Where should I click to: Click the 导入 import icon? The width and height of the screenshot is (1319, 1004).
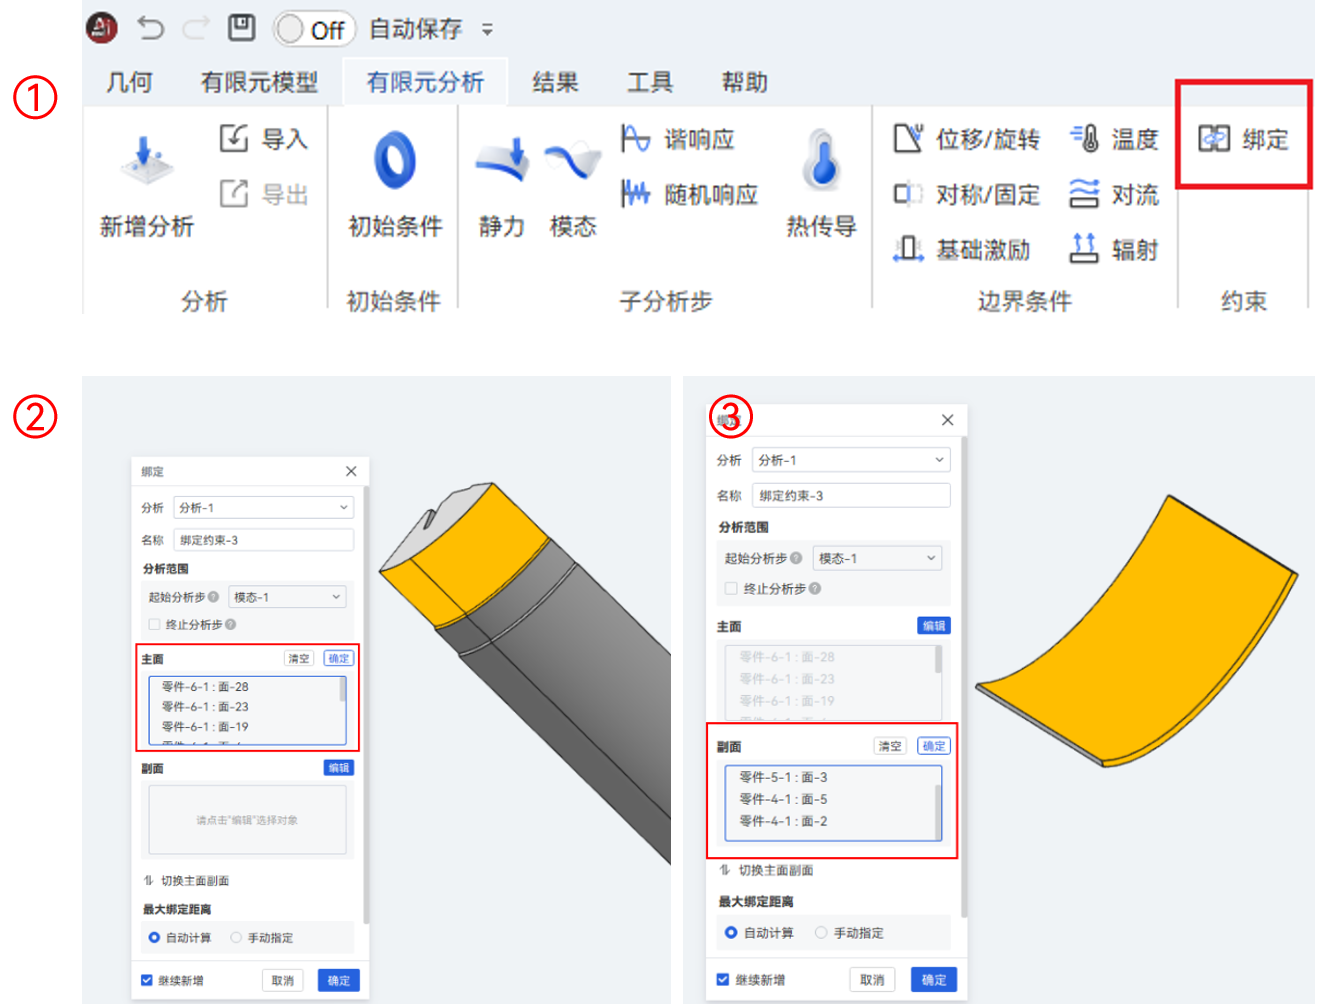233,138
